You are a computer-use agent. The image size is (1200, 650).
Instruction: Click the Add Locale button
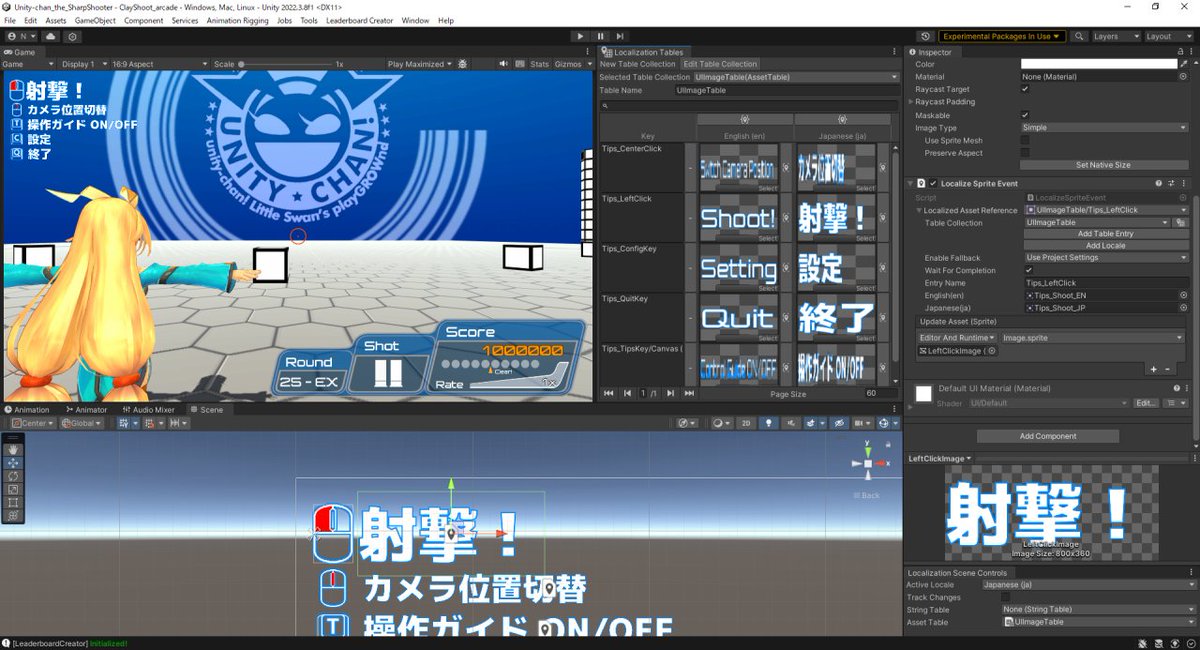[1105, 246]
